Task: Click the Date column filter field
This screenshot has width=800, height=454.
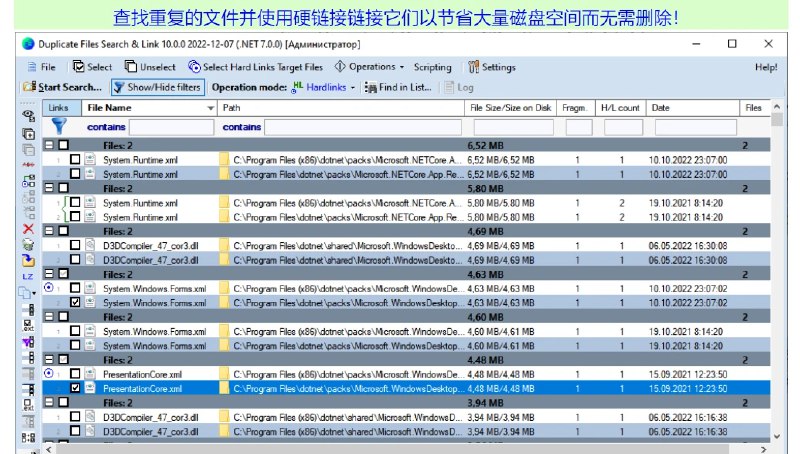Action: [696, 127]
